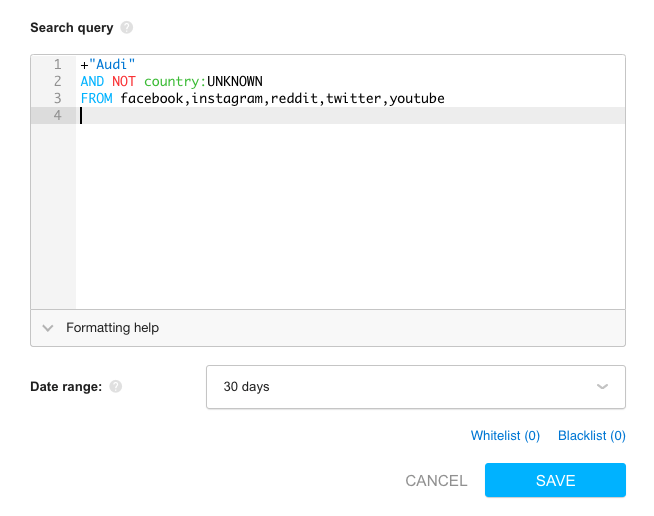Screen dimensions: 654x516
Task: Click the chevron arrow in date range field
Action: click(602, 387)
